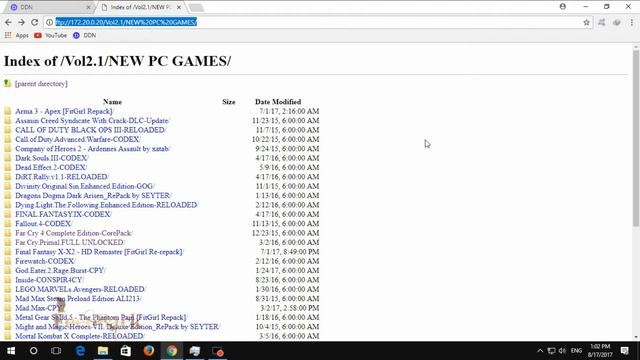Open Fallout.4-CODEX folder
The height and width of the screenshot is (360, 640).
(x=44, y=224)
